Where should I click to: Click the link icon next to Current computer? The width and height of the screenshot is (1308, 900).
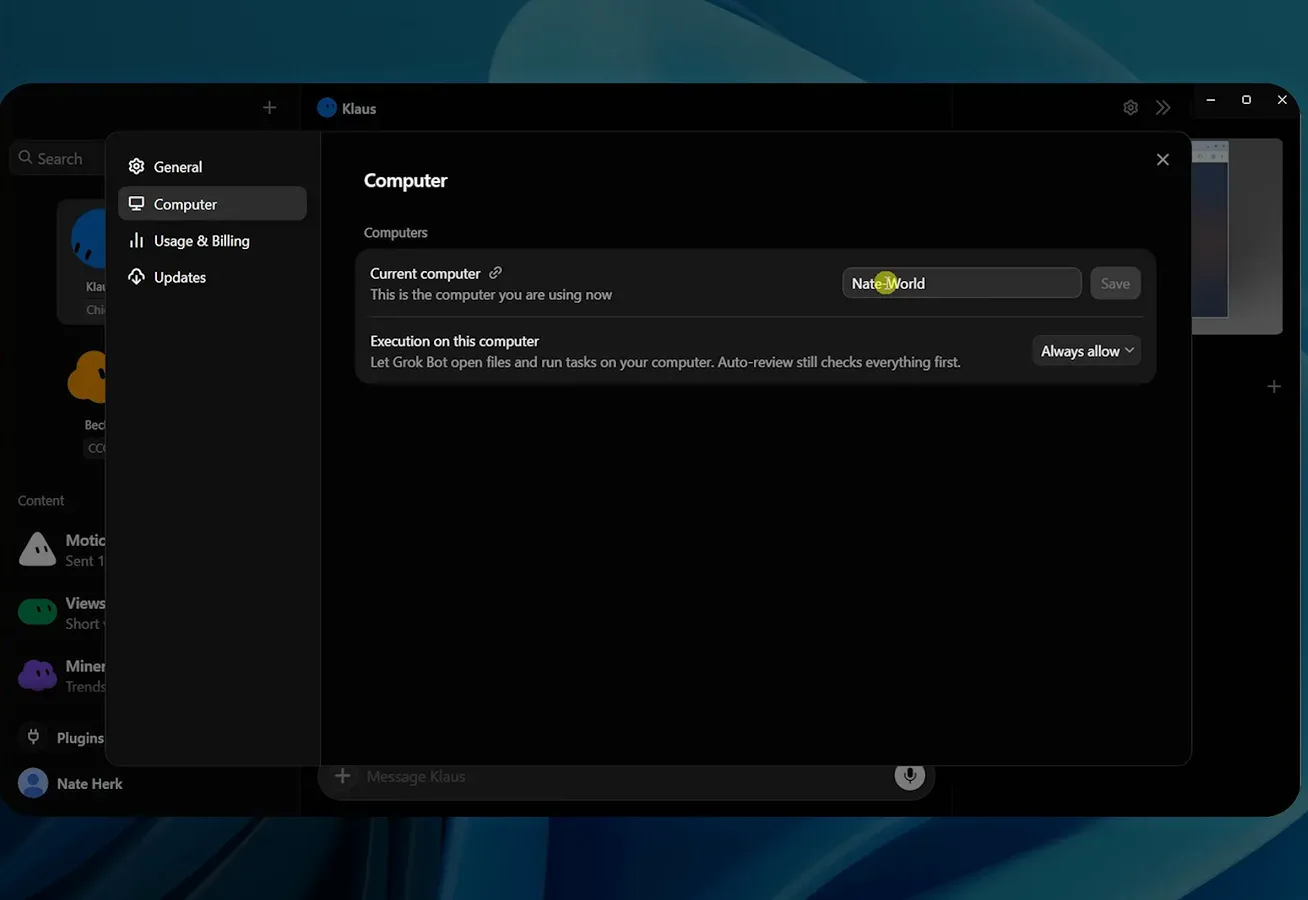click(x=495, y=272)
